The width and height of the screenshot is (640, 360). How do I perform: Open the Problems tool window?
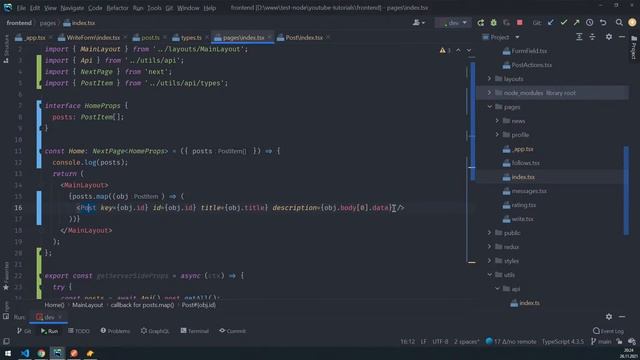click(115, 331)
